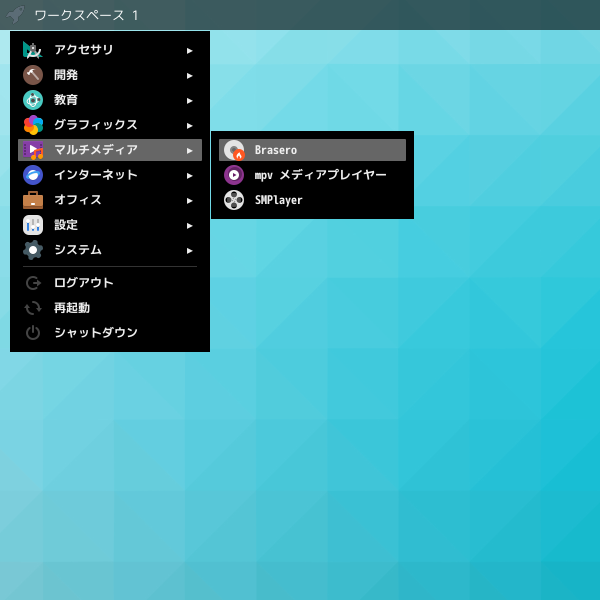
Task: Open the 設定 menu category
Action: 110,225
